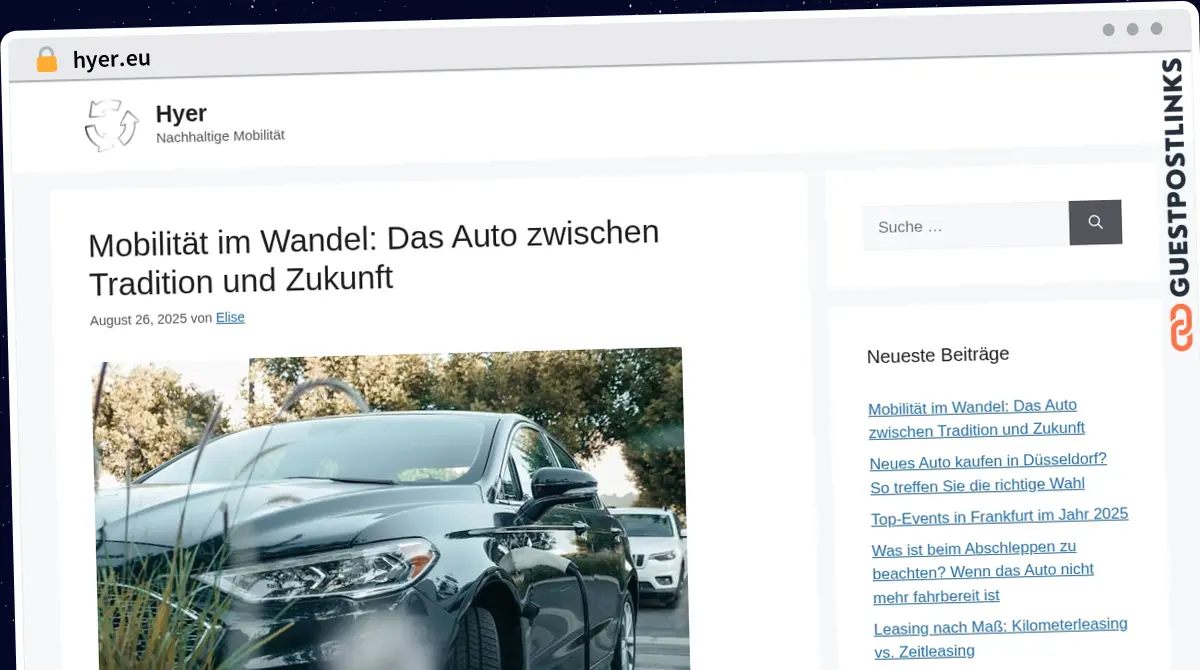This screenshot has height=670, width=1200.
Task: Click the leftmost gray window dot
Action: [x=1108, y=30]
